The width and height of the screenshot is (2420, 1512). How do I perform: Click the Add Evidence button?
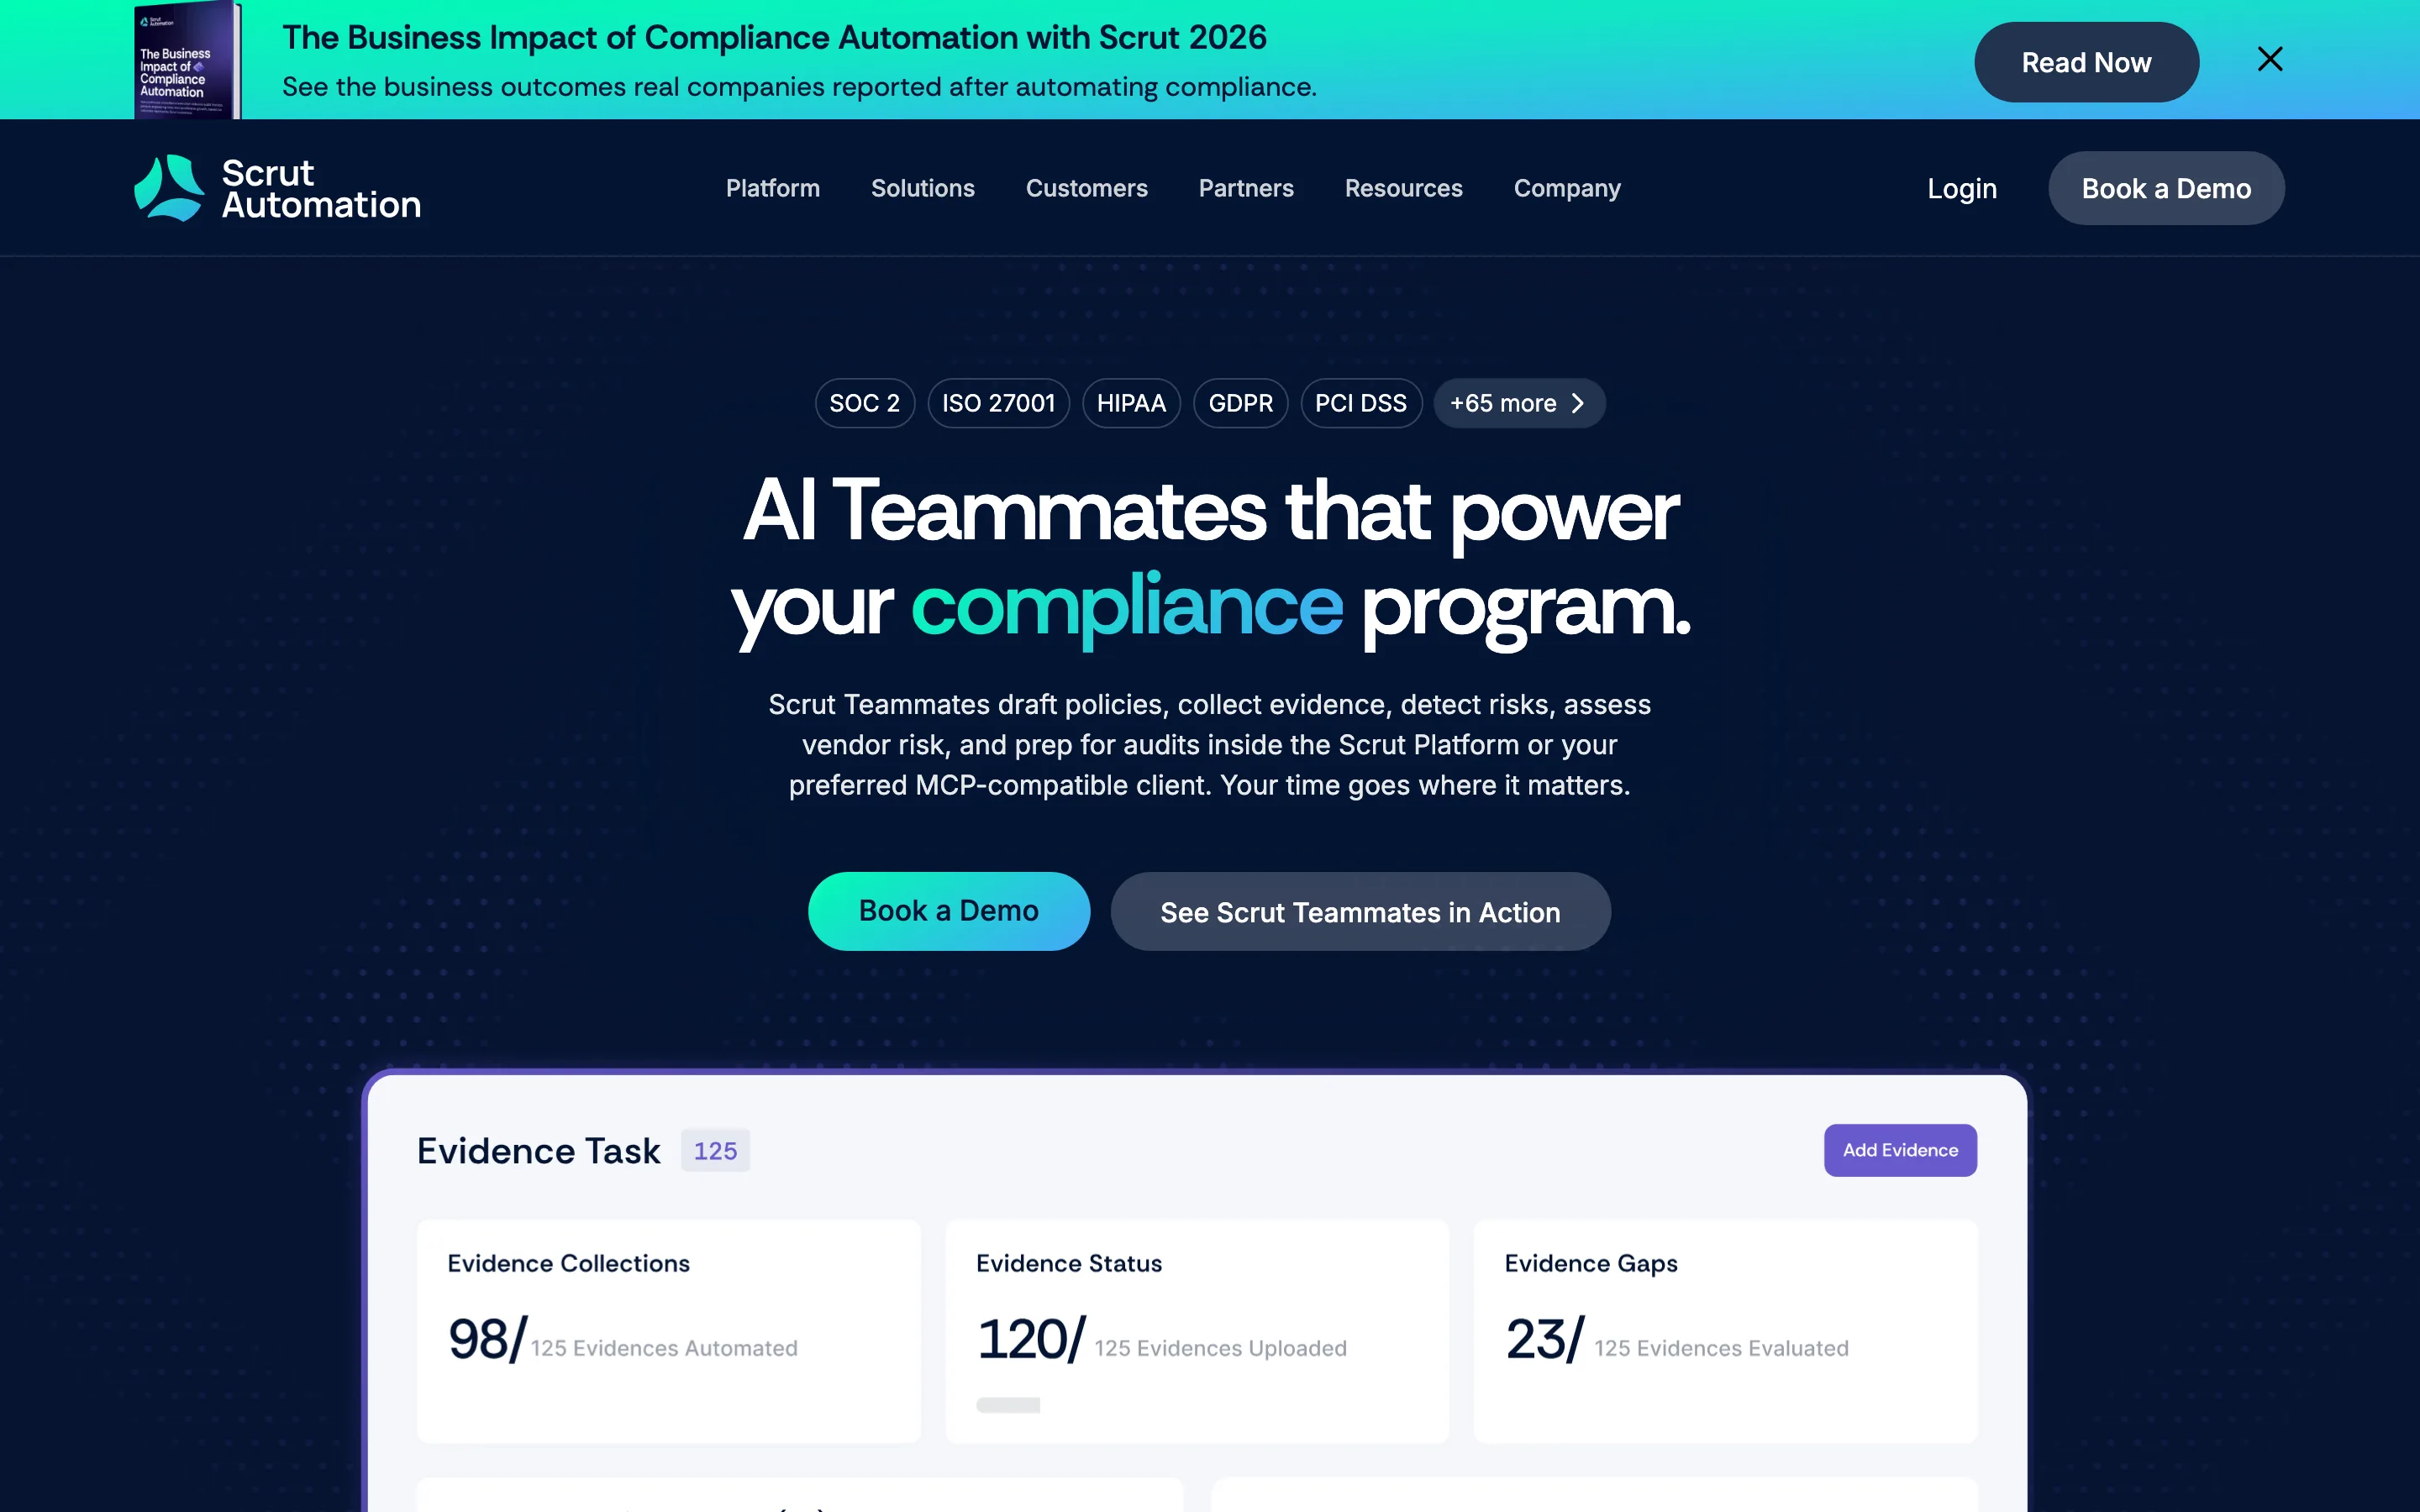(x=1900, y=1150)
